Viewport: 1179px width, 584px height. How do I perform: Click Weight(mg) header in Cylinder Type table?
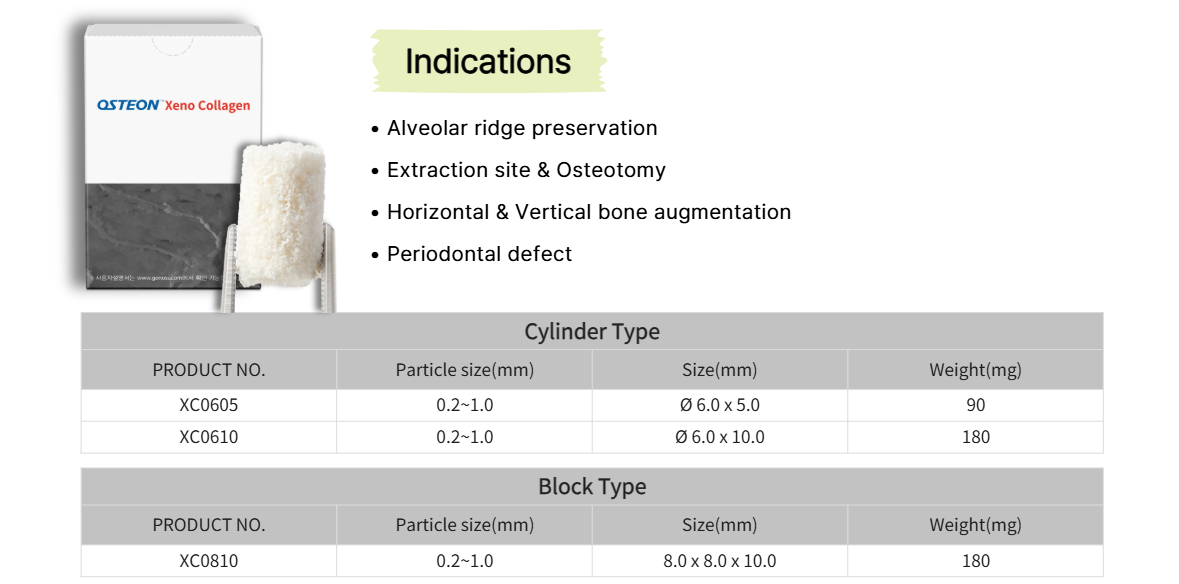975,370
